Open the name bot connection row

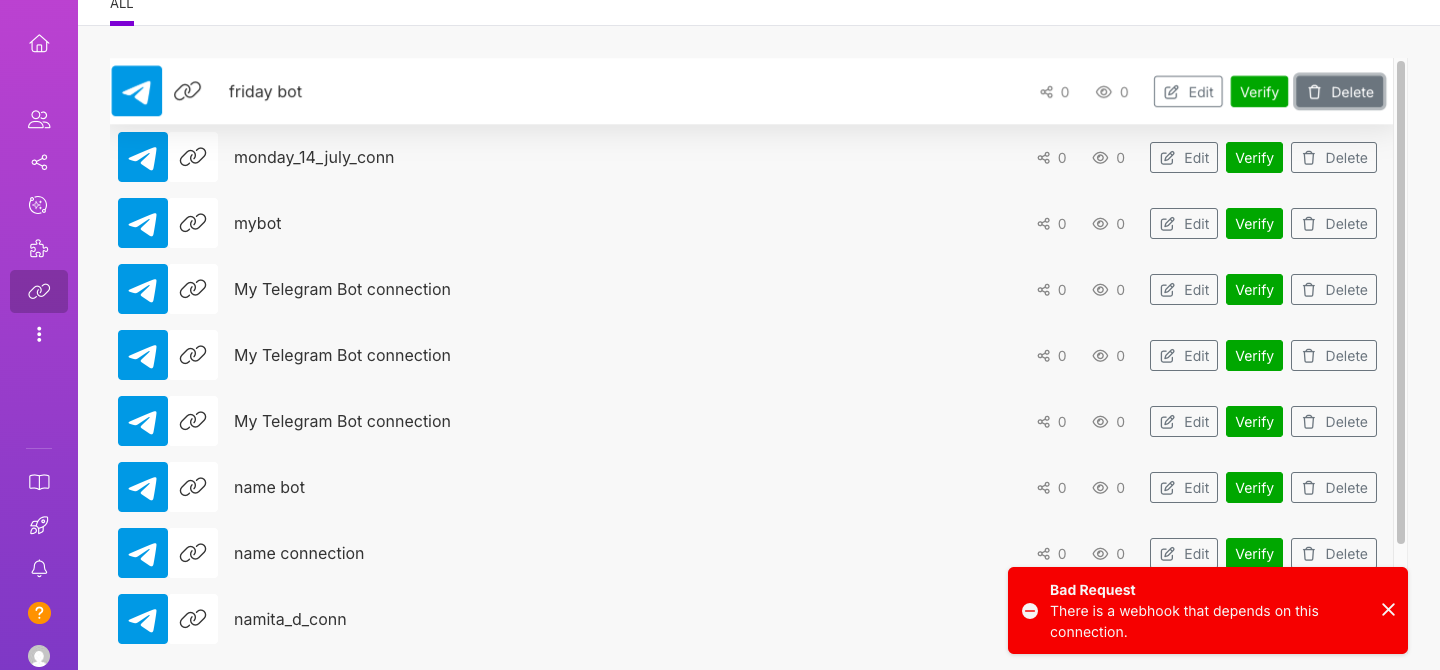[x=269, y=488]
